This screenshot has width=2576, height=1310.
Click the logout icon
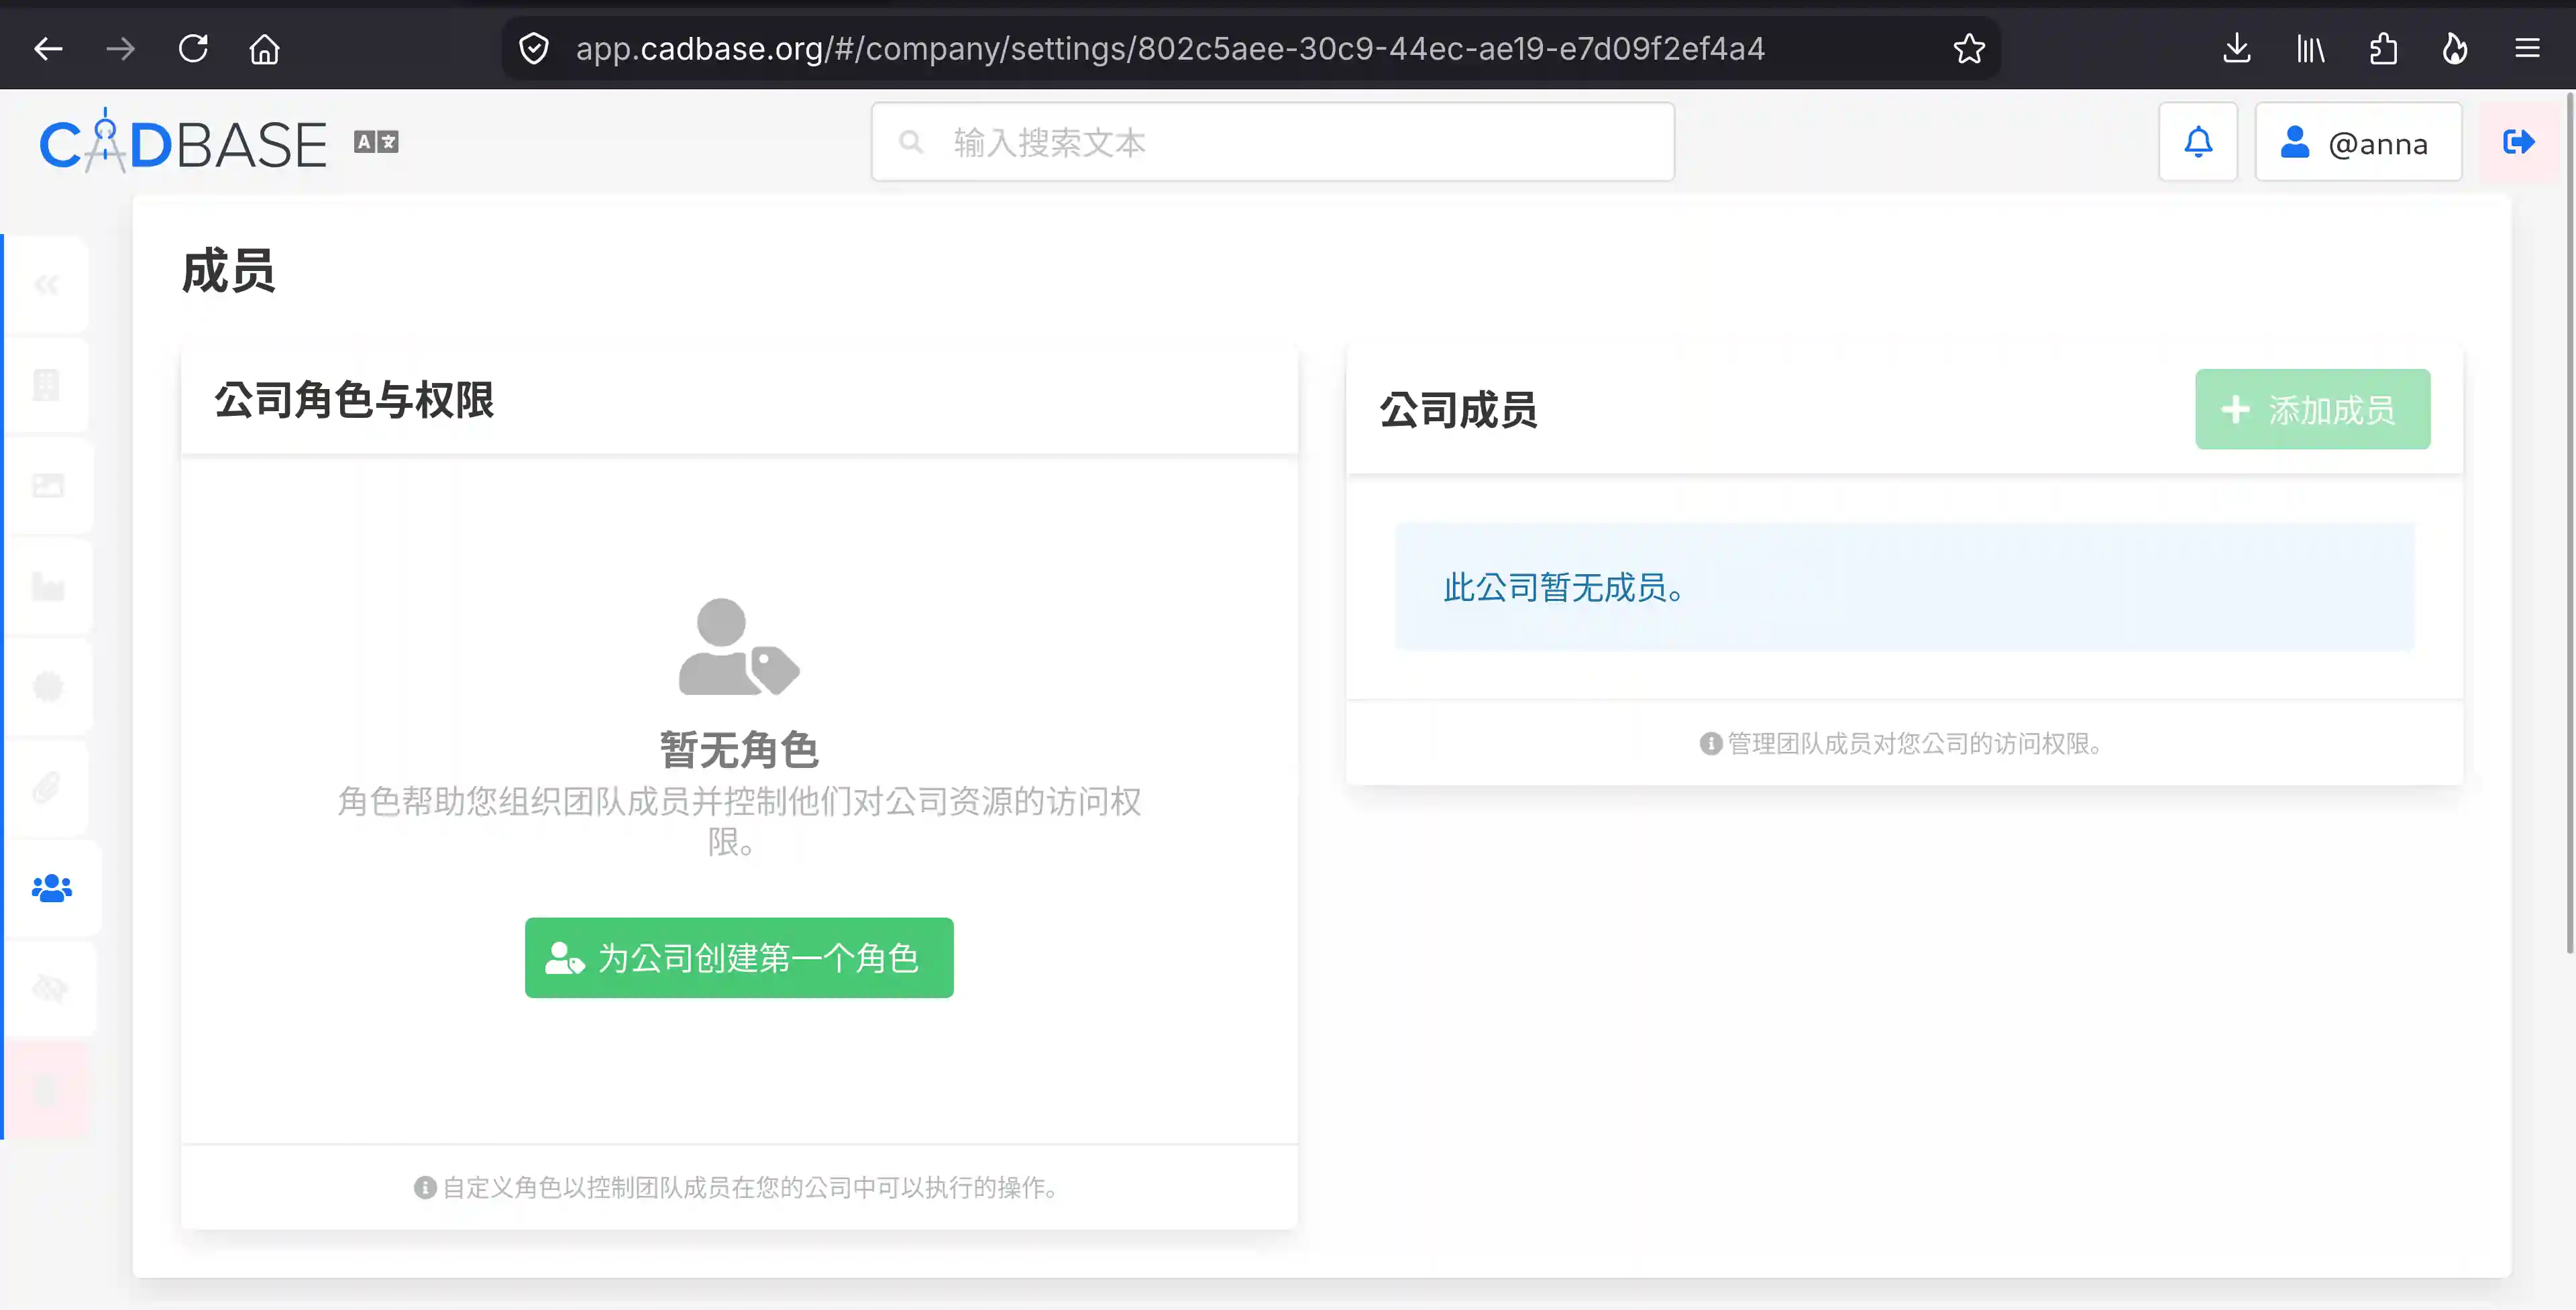click(x=2518, y=142)
